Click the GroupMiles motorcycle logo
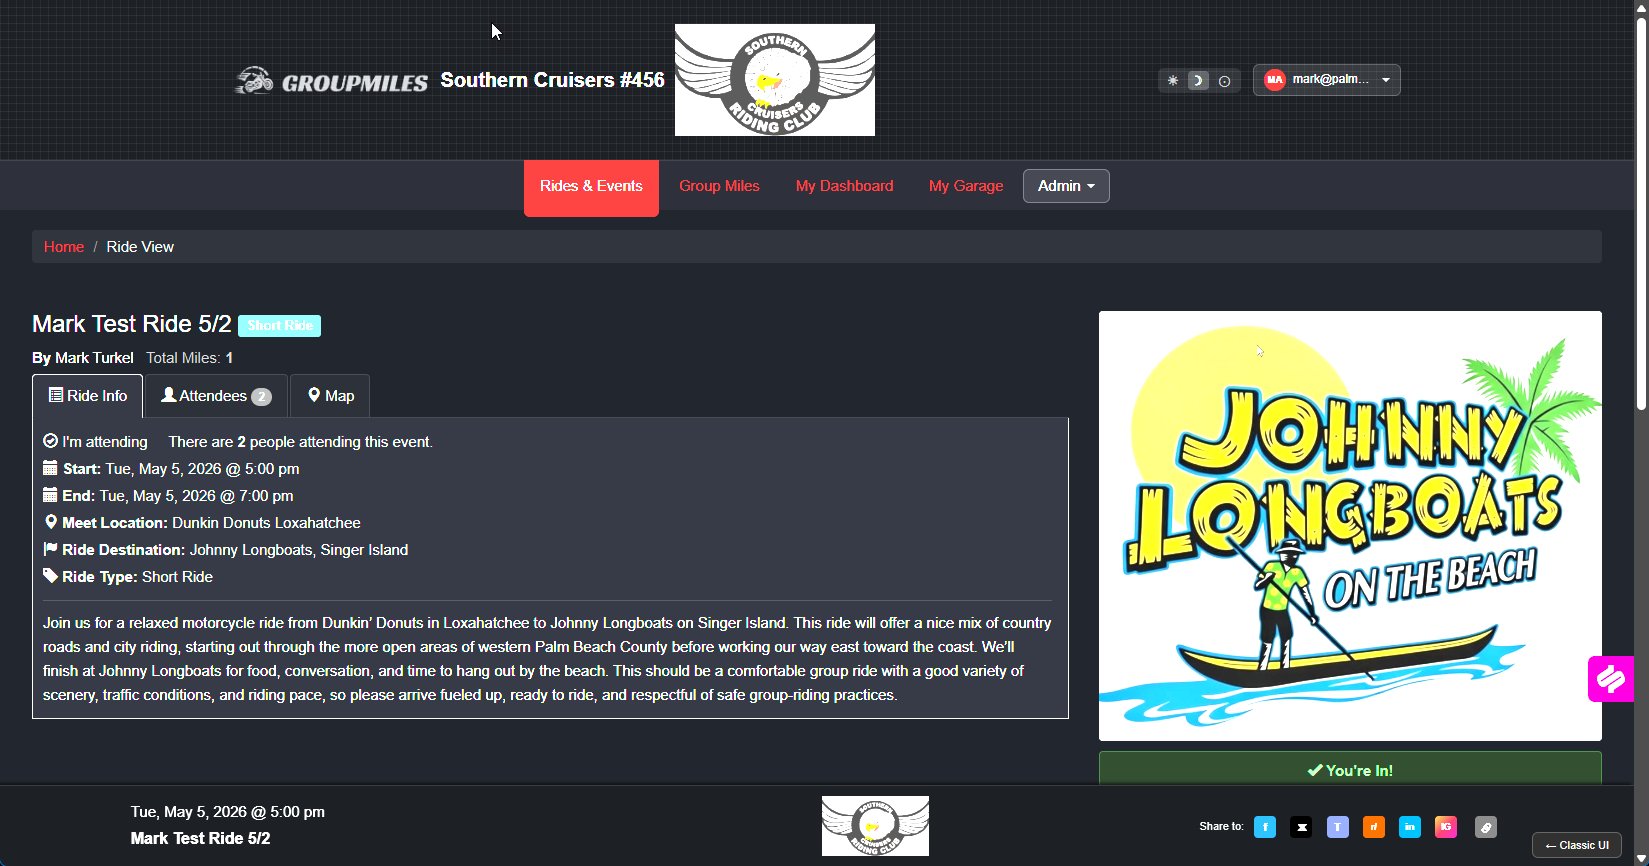Viewport: 1649px width, 866px height. pyautogui.click(x=331, y=81)
